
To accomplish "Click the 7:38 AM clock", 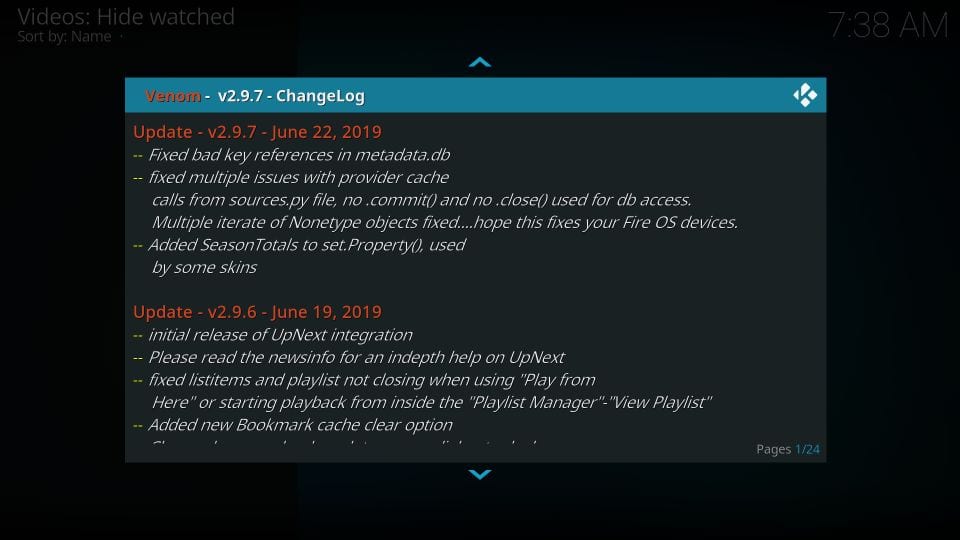I will (888, 26).
